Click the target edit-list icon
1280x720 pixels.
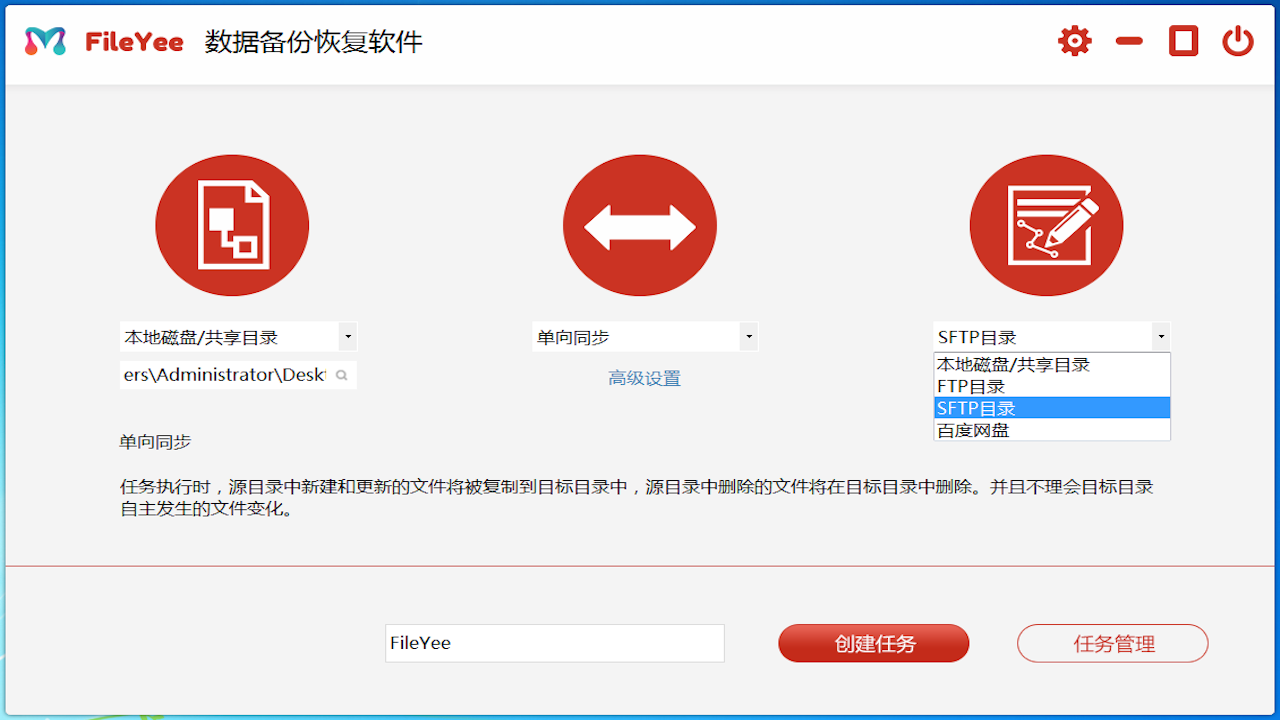pyautogui.click(x=1046, y=224)
